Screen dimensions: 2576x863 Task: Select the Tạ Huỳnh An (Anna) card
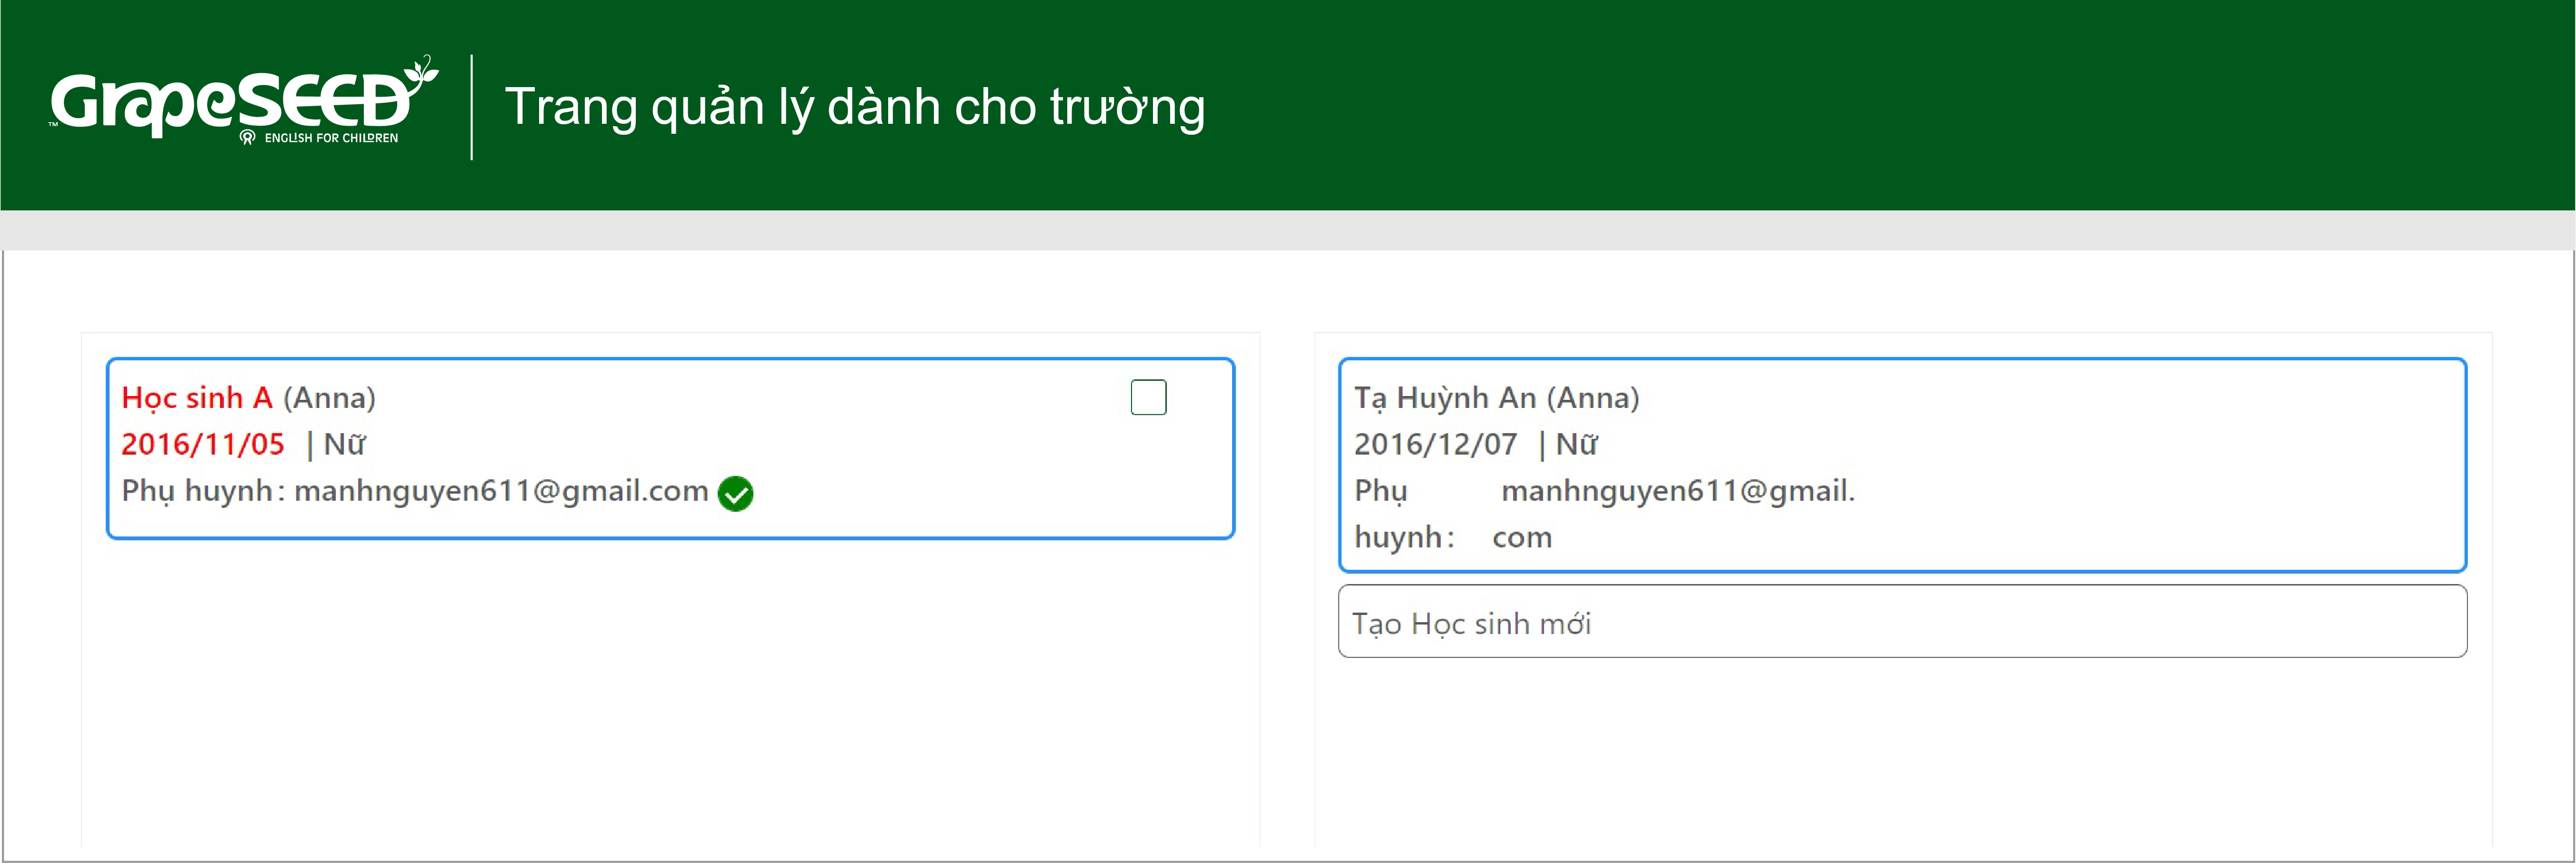pos(1902,465)
